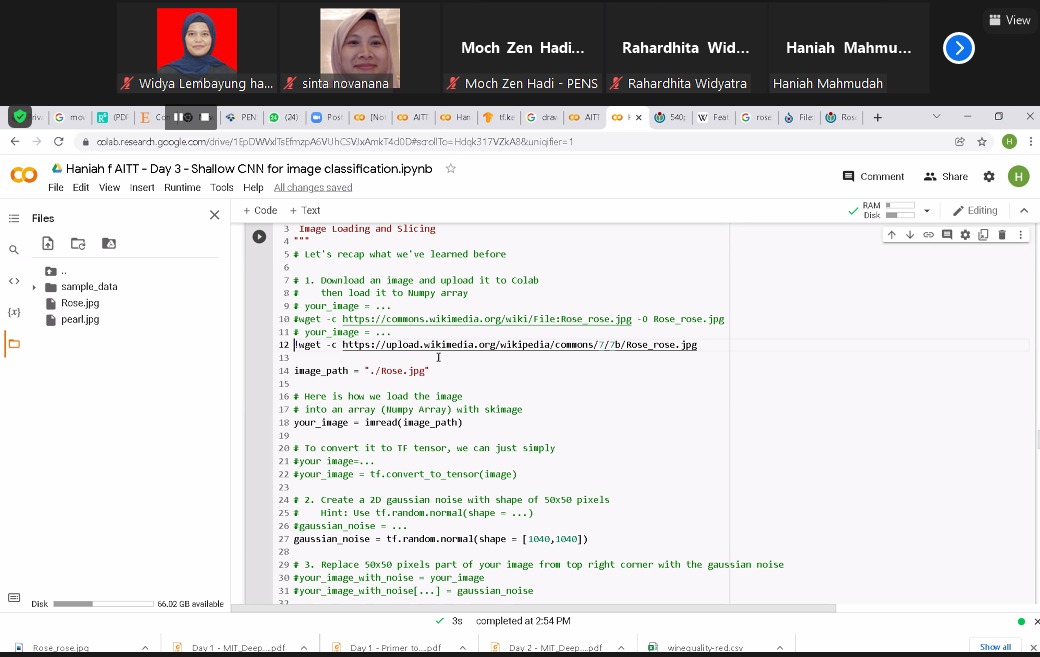This screenshot has height=657, width=1040.
Task: Star the notebook title
Action: click(x=451, y=168)
